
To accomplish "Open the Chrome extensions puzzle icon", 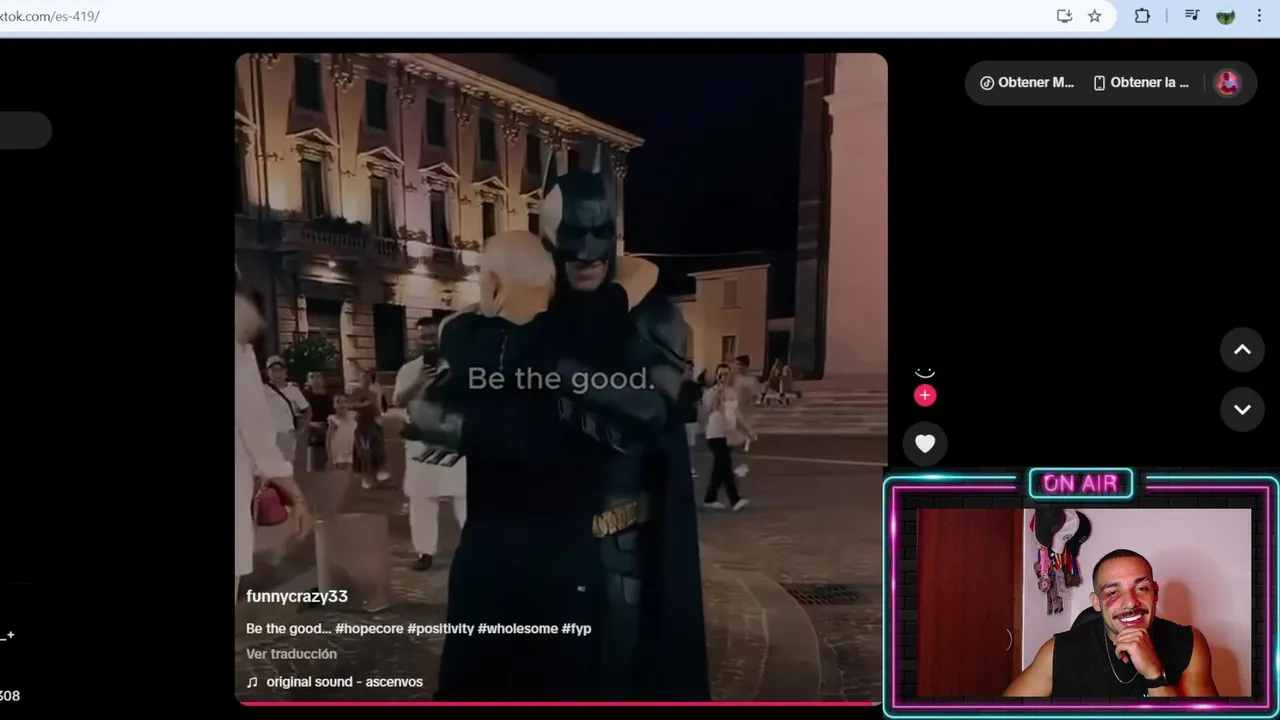I will tap(1142, 16).
